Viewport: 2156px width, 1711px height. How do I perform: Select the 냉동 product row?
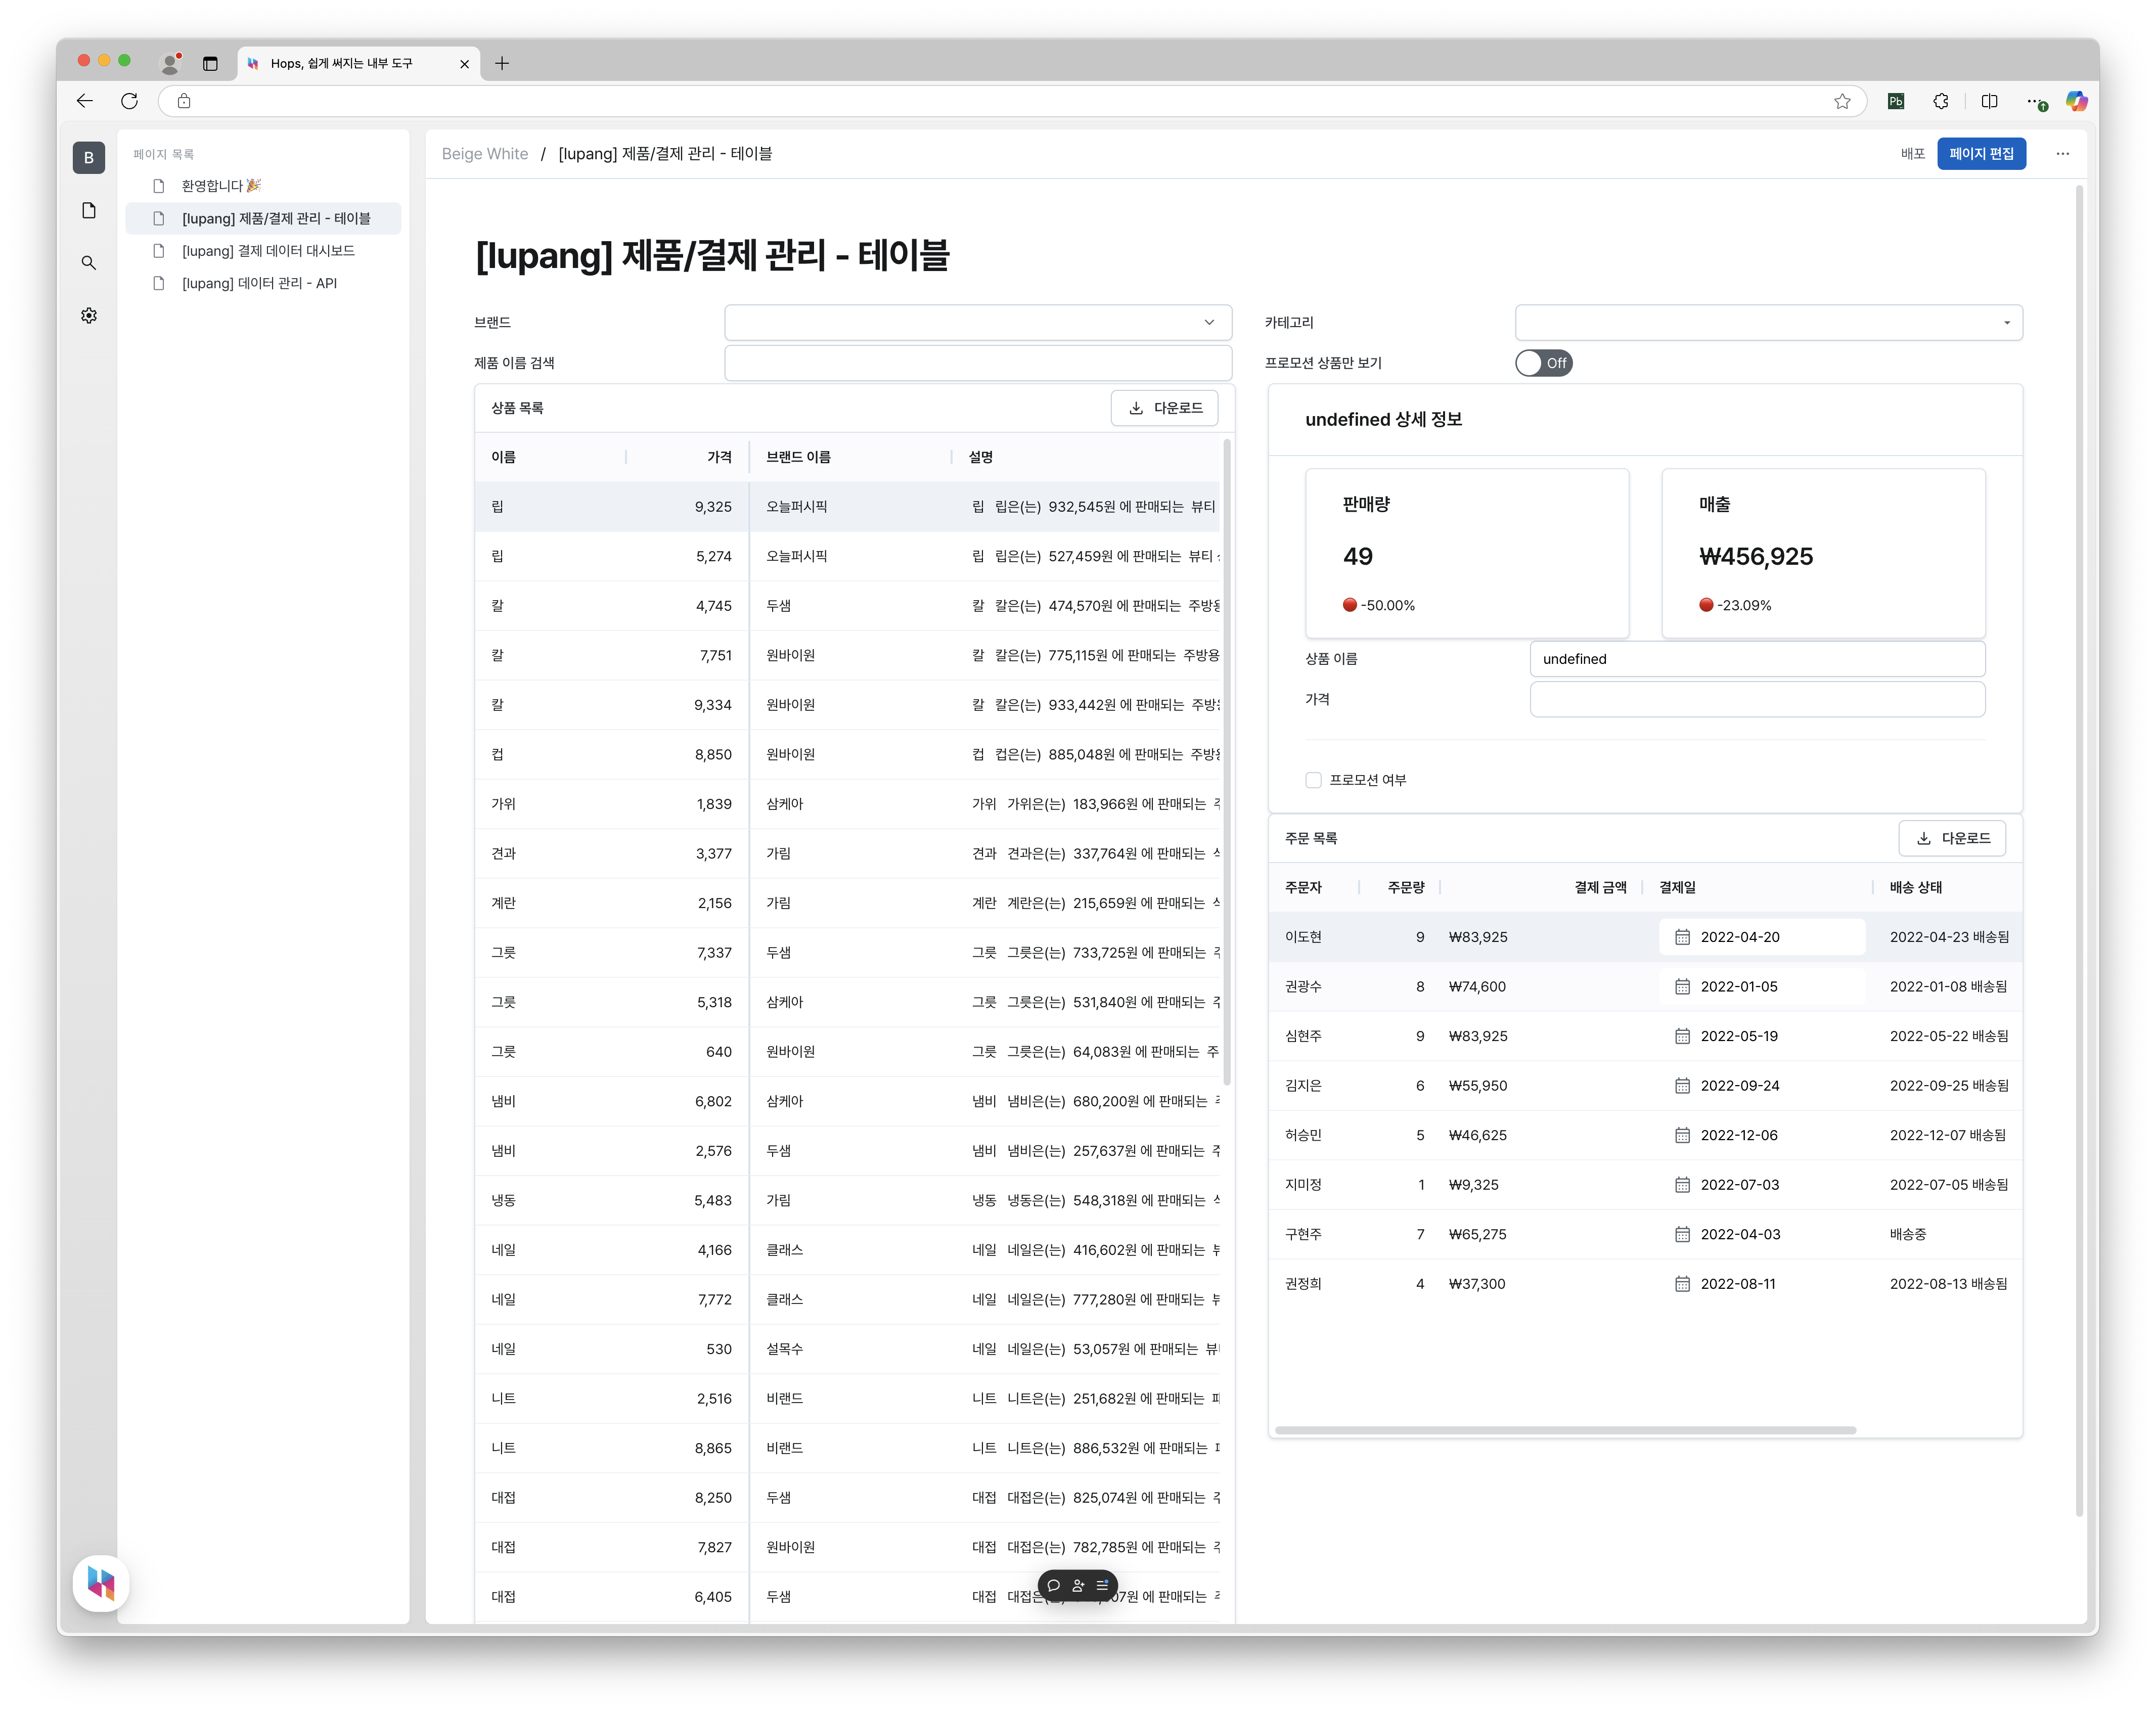coord(847,1200)
